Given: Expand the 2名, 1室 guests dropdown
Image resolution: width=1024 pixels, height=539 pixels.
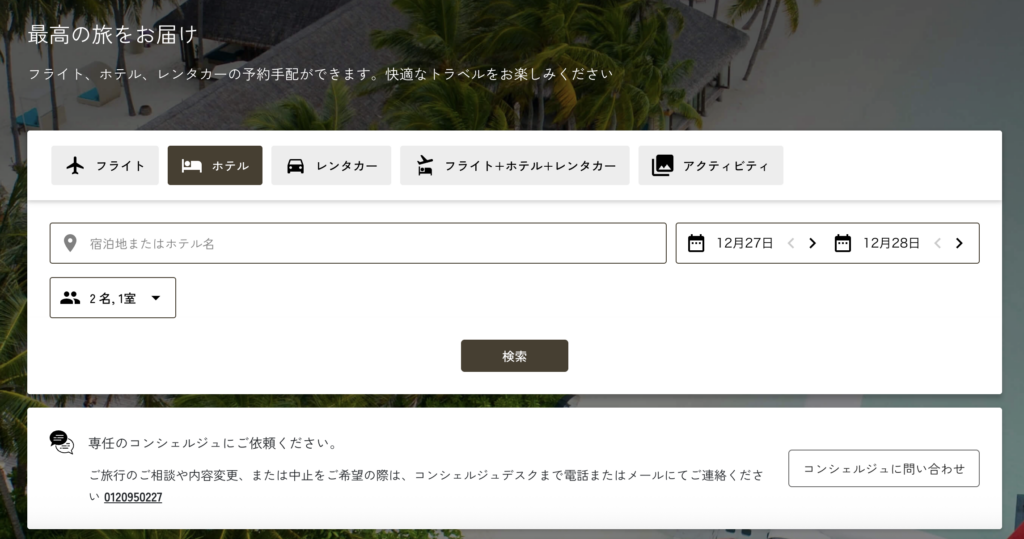Looking at the screenshot, I should pos(113,298).
